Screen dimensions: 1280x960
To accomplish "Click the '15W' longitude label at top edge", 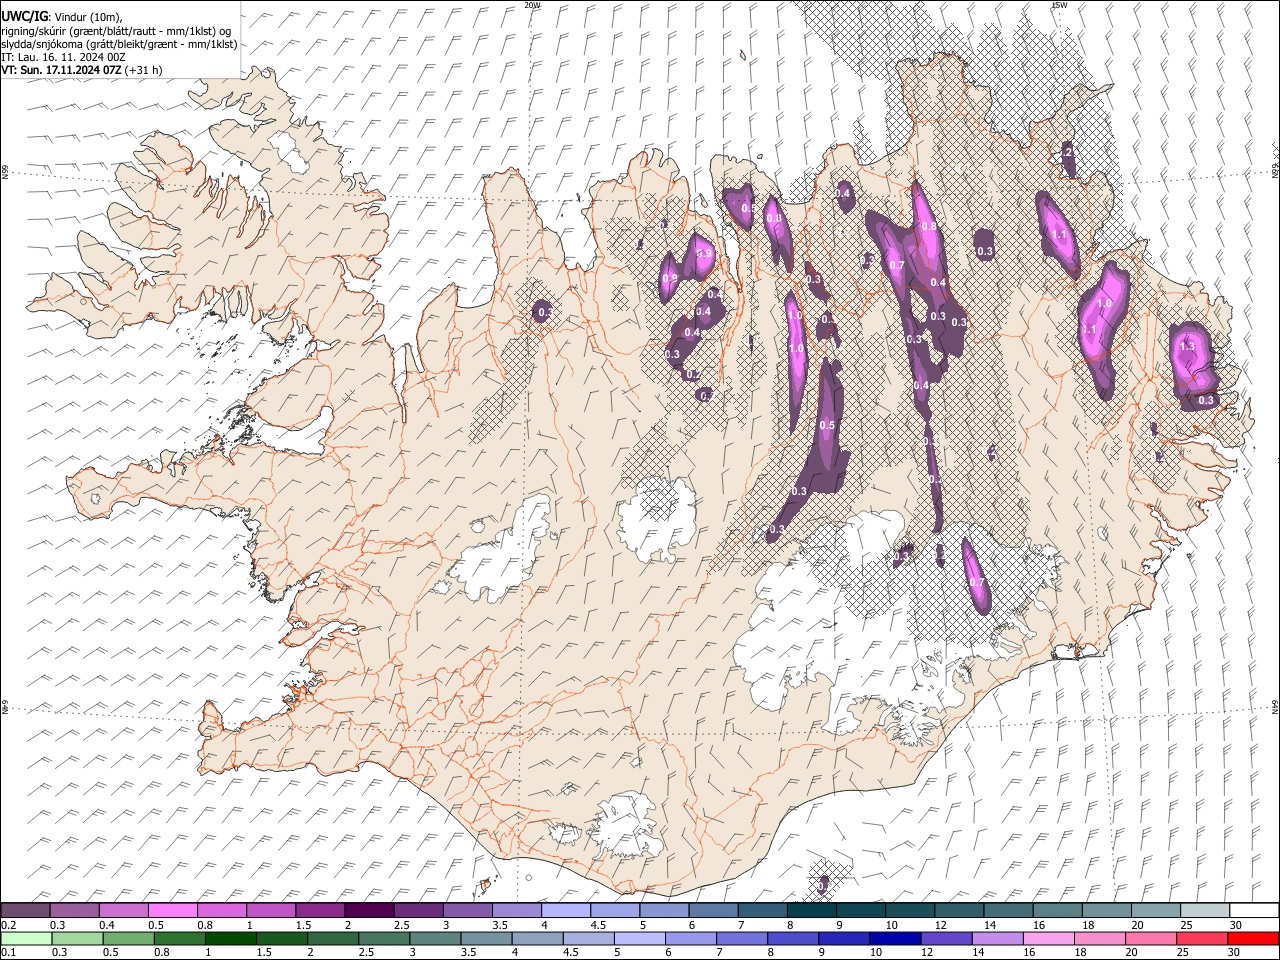I will [x=1059, y=5].
